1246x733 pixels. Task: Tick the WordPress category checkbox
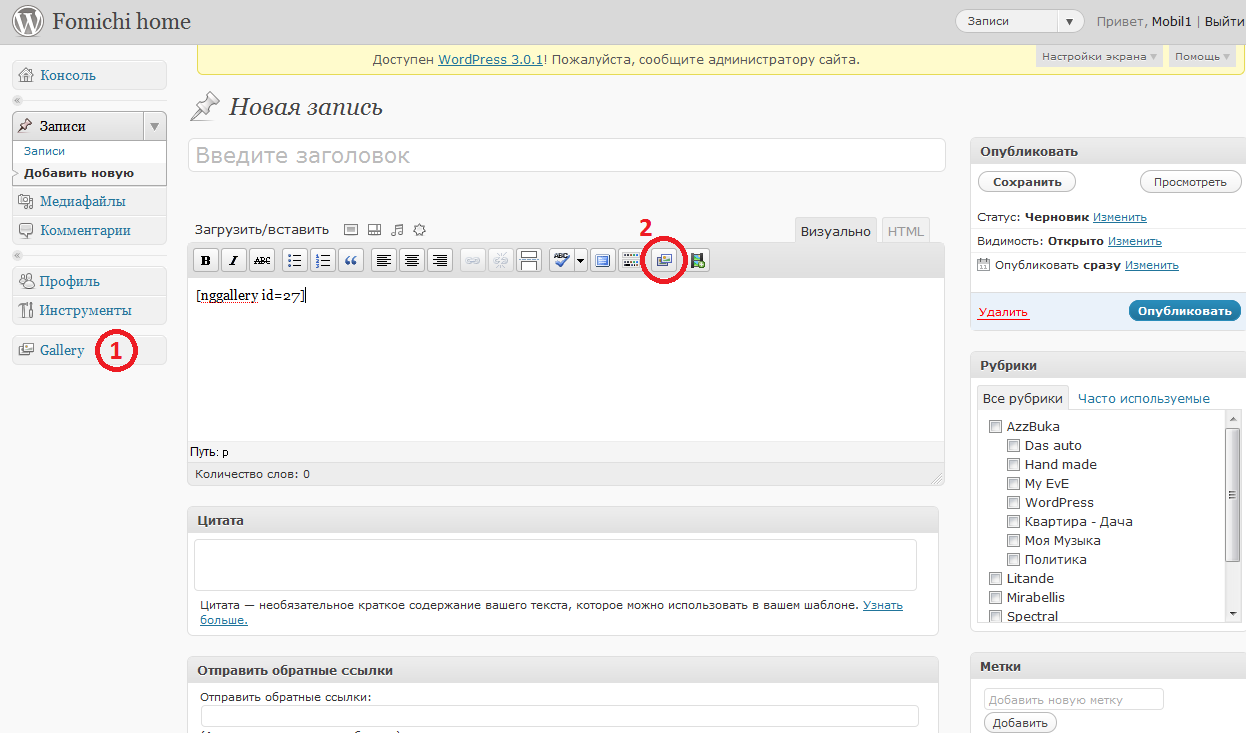click(x=1014, y=502)
